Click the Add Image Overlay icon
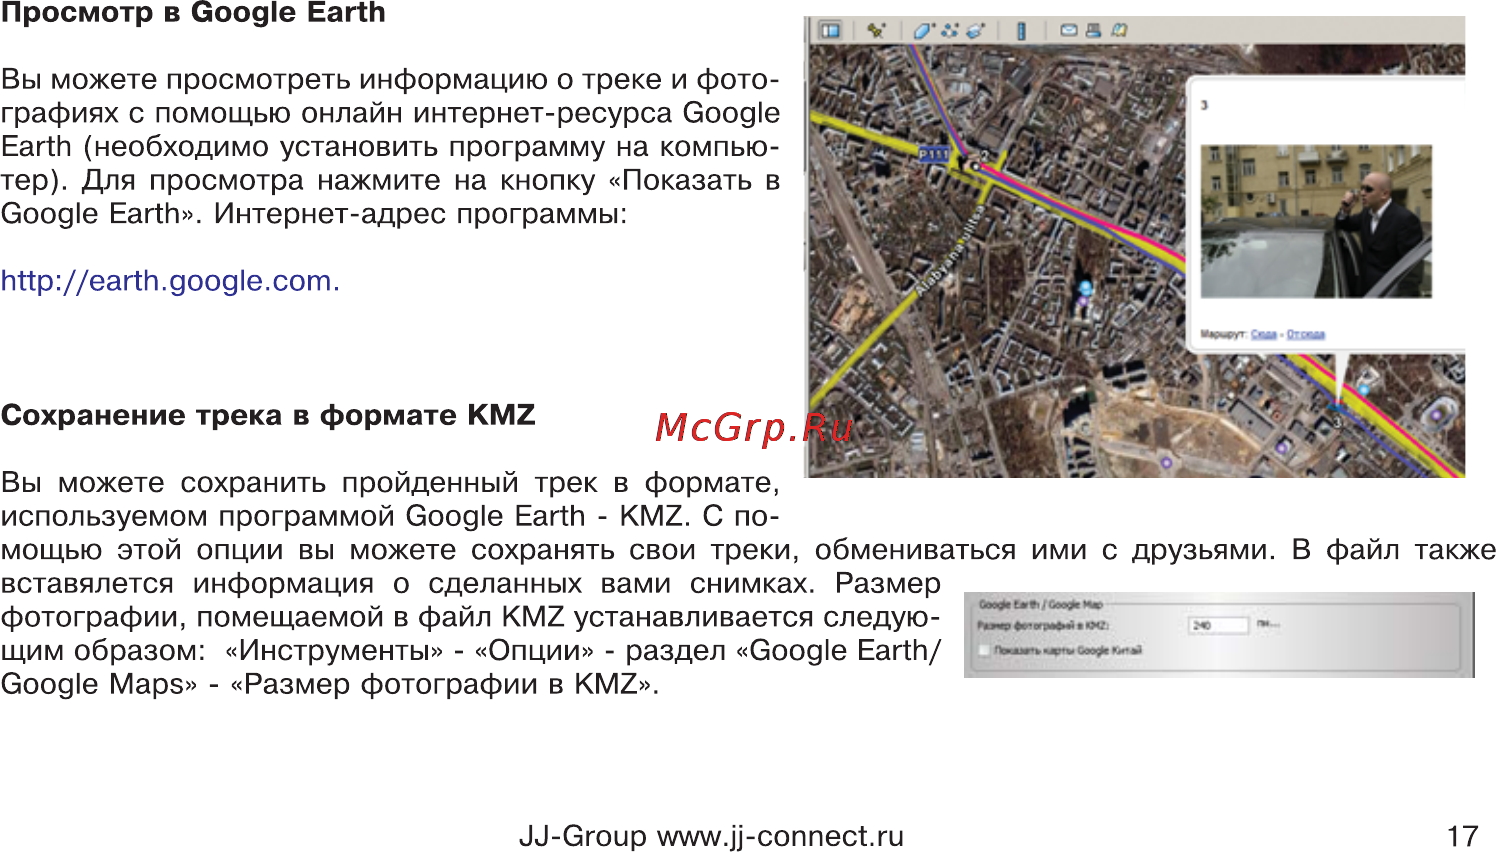 975,30
